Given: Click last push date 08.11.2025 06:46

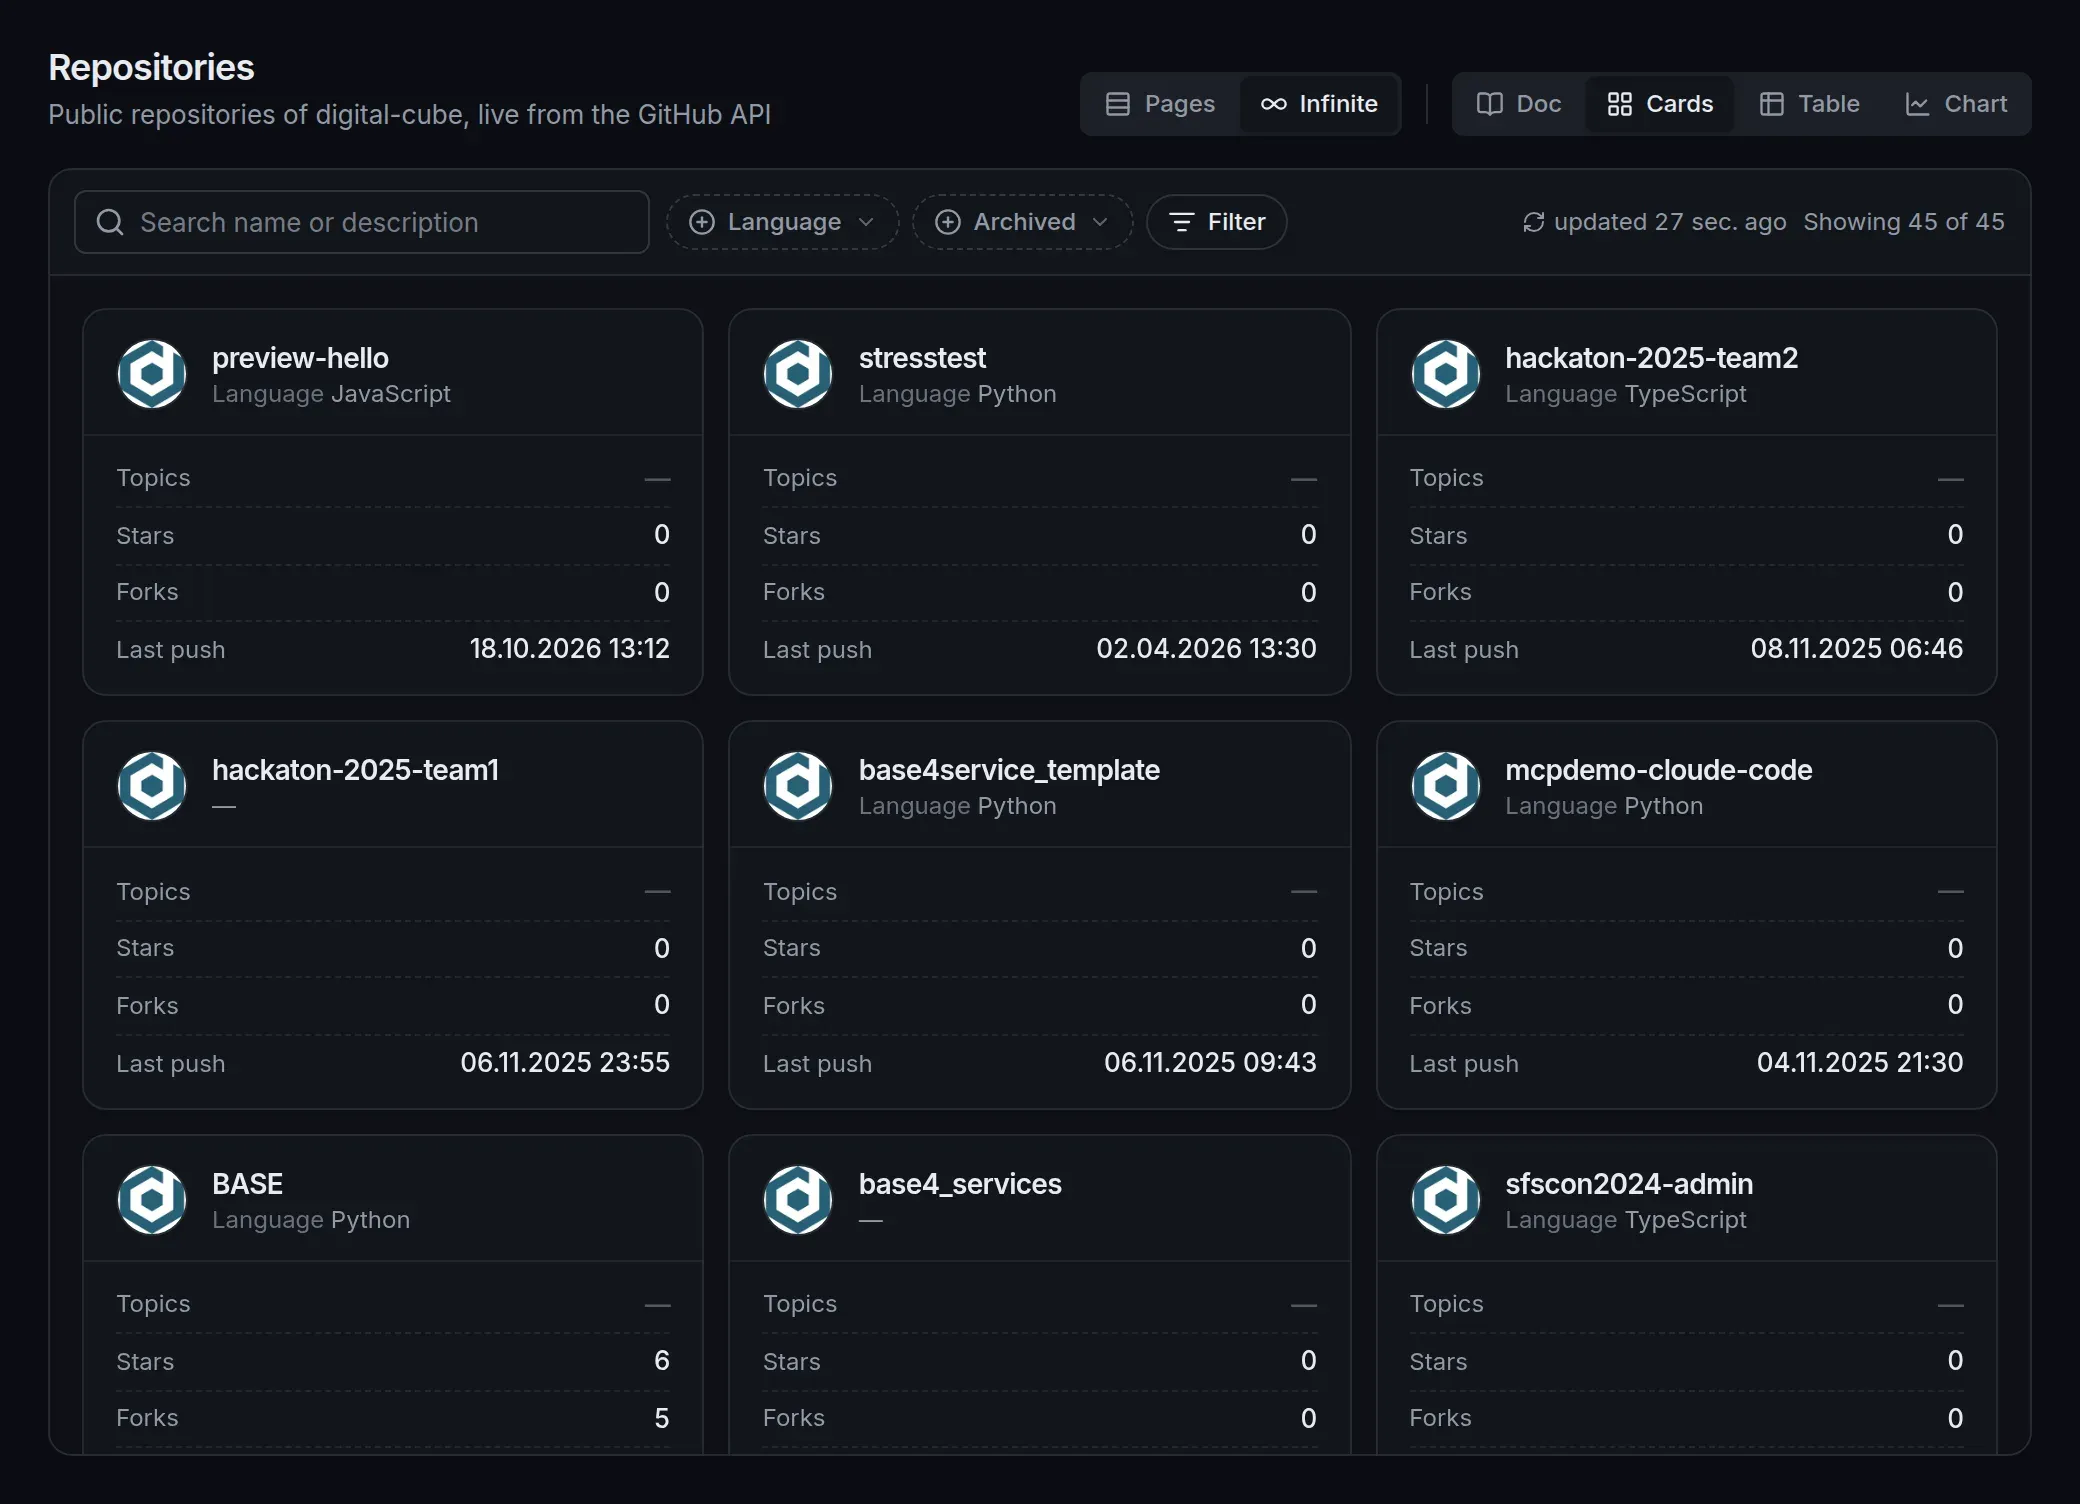Looking at the screenshot, I should (1857, 649).
